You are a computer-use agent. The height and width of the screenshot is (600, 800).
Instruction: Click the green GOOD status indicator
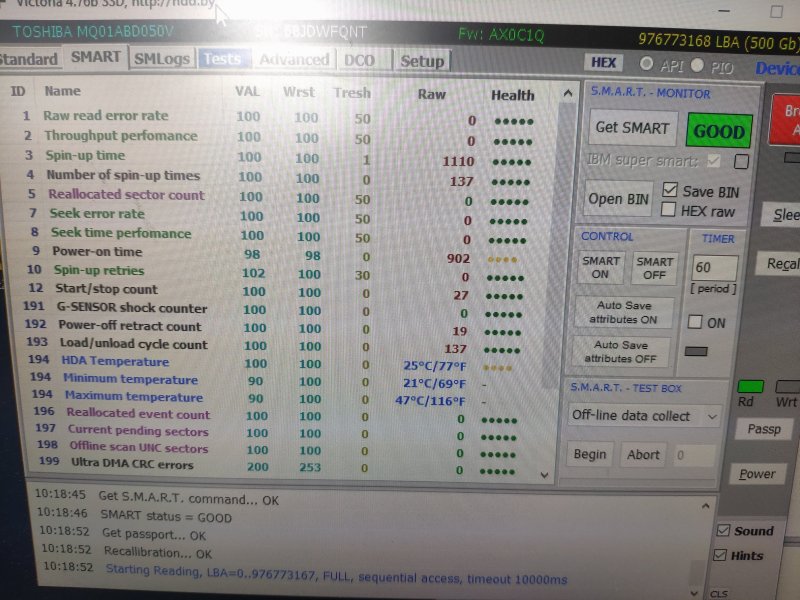click(x=720, y=130)
